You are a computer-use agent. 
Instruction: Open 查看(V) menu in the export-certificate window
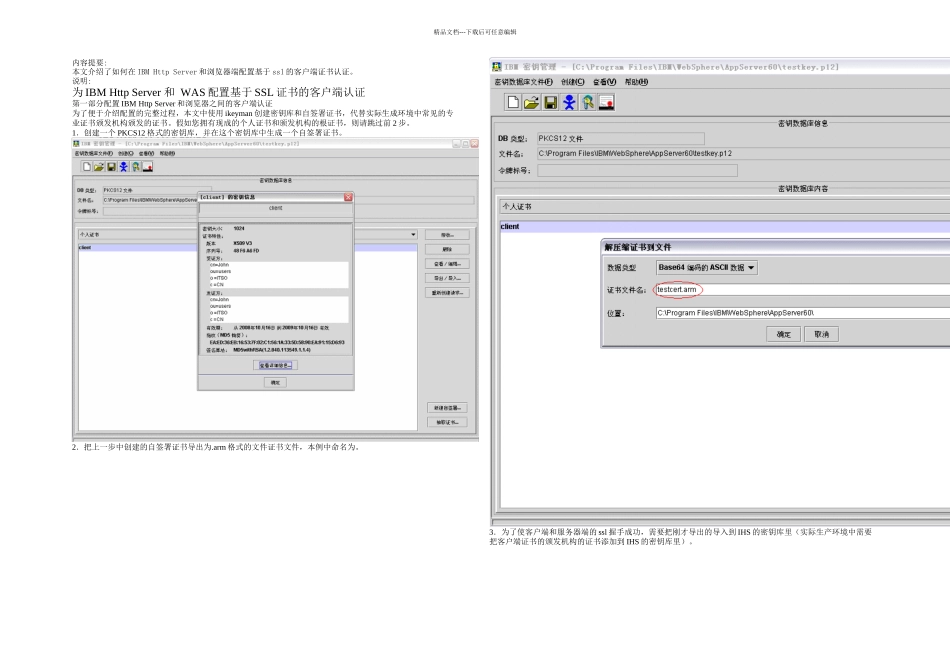click(604, 82)
